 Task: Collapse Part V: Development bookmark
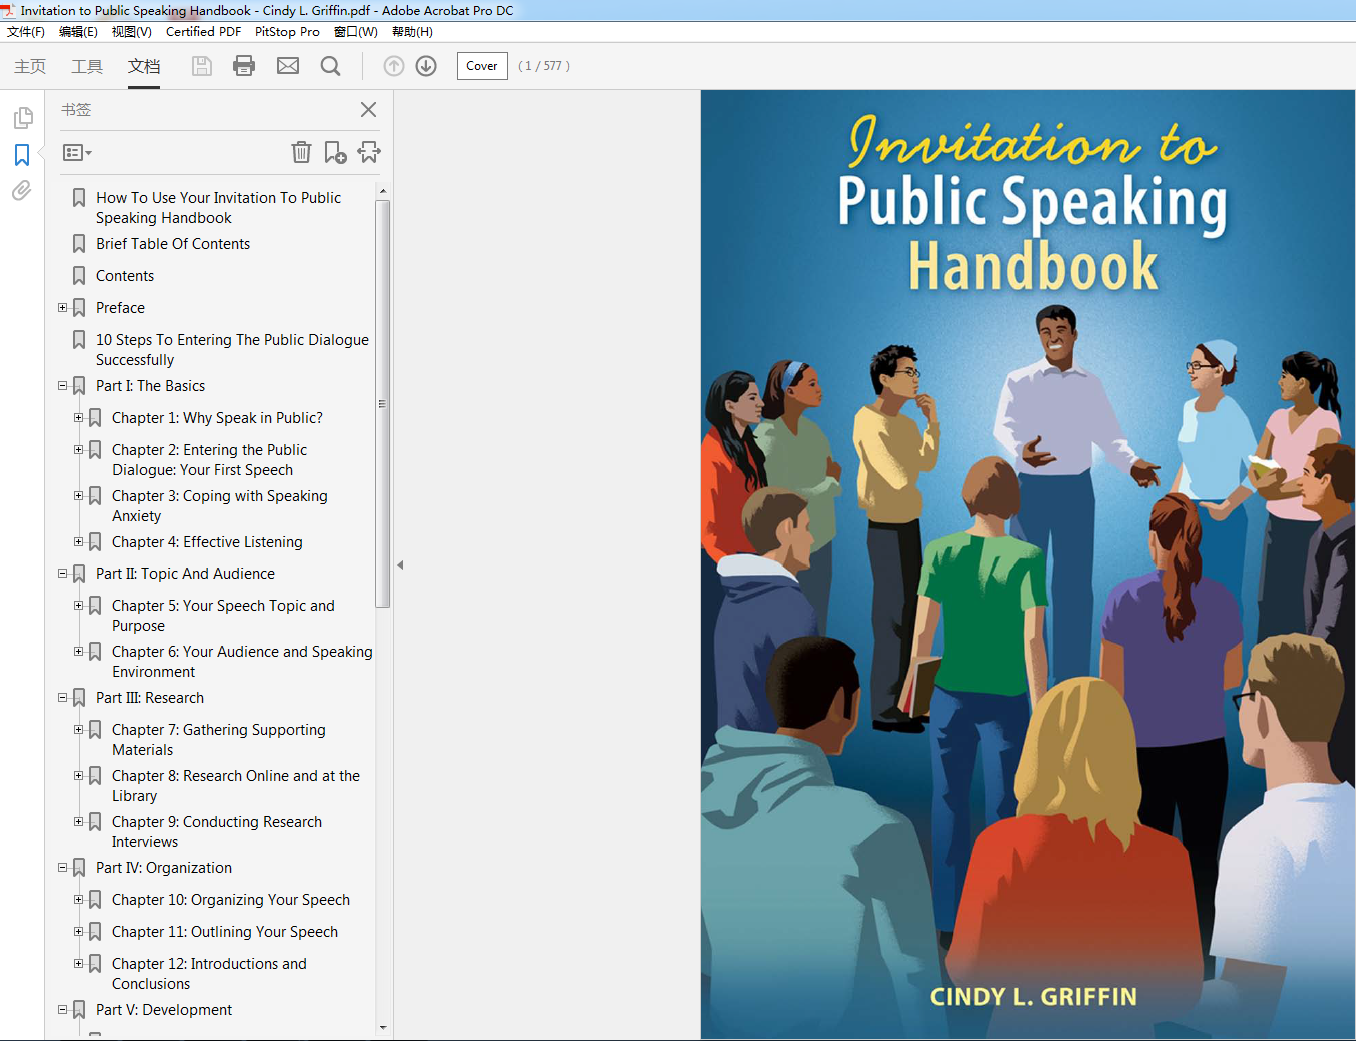[62, 1009]
